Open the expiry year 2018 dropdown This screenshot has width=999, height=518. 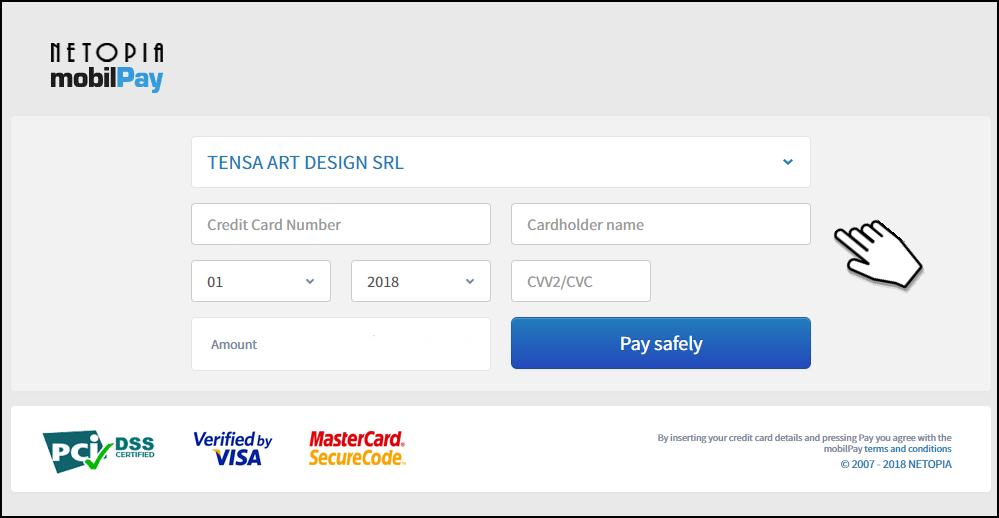(x=420, y=281)
